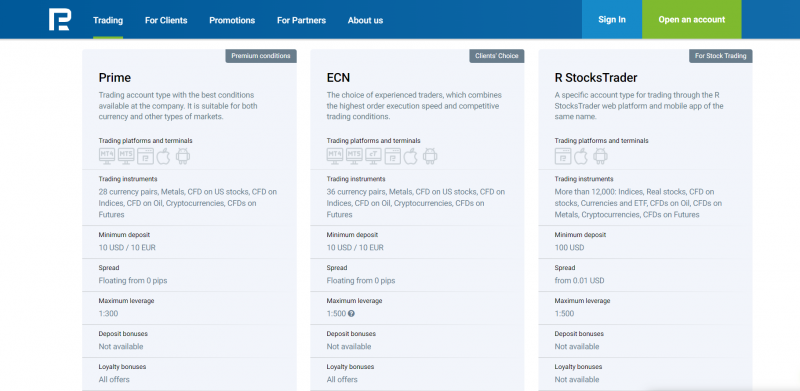
Task: Click Prime's '28 currency pairs' instruments text
Action: [x=188, y=203]
